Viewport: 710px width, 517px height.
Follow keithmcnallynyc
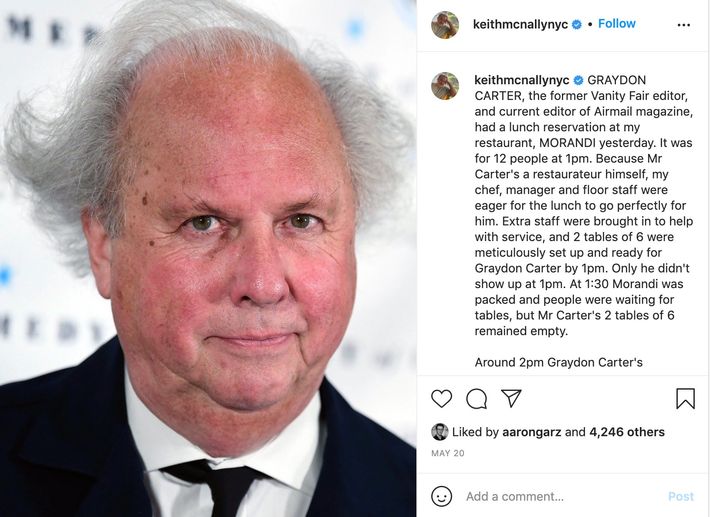(617, 24)
